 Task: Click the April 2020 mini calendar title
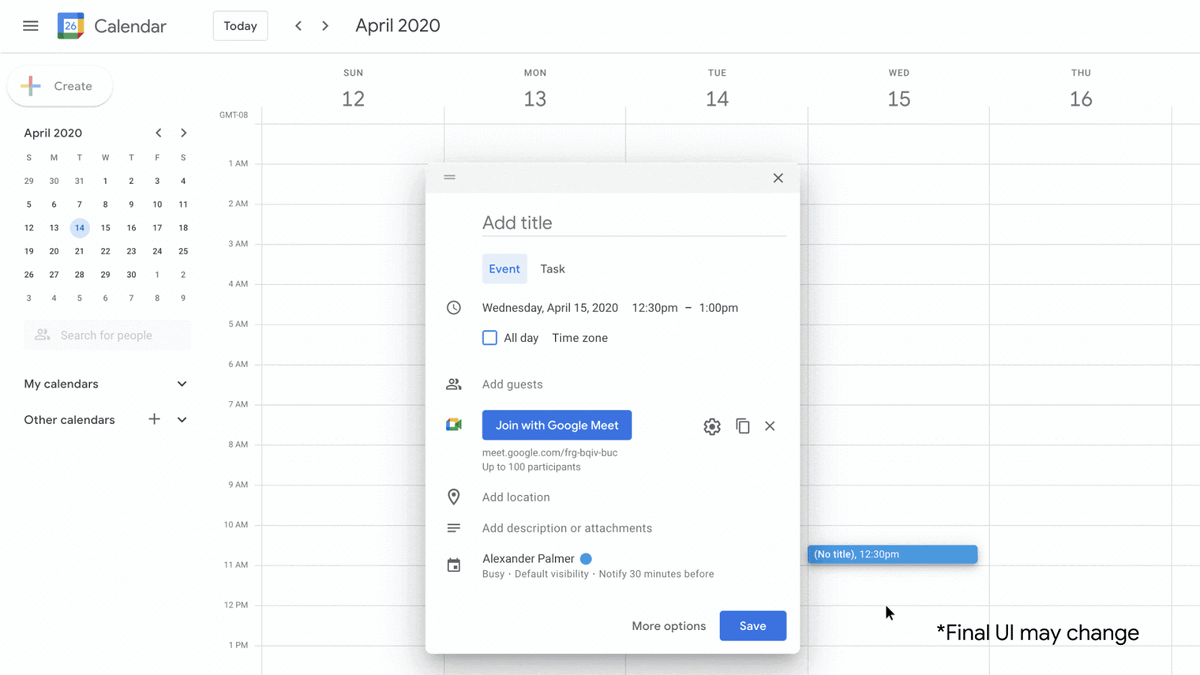[53, 133]
